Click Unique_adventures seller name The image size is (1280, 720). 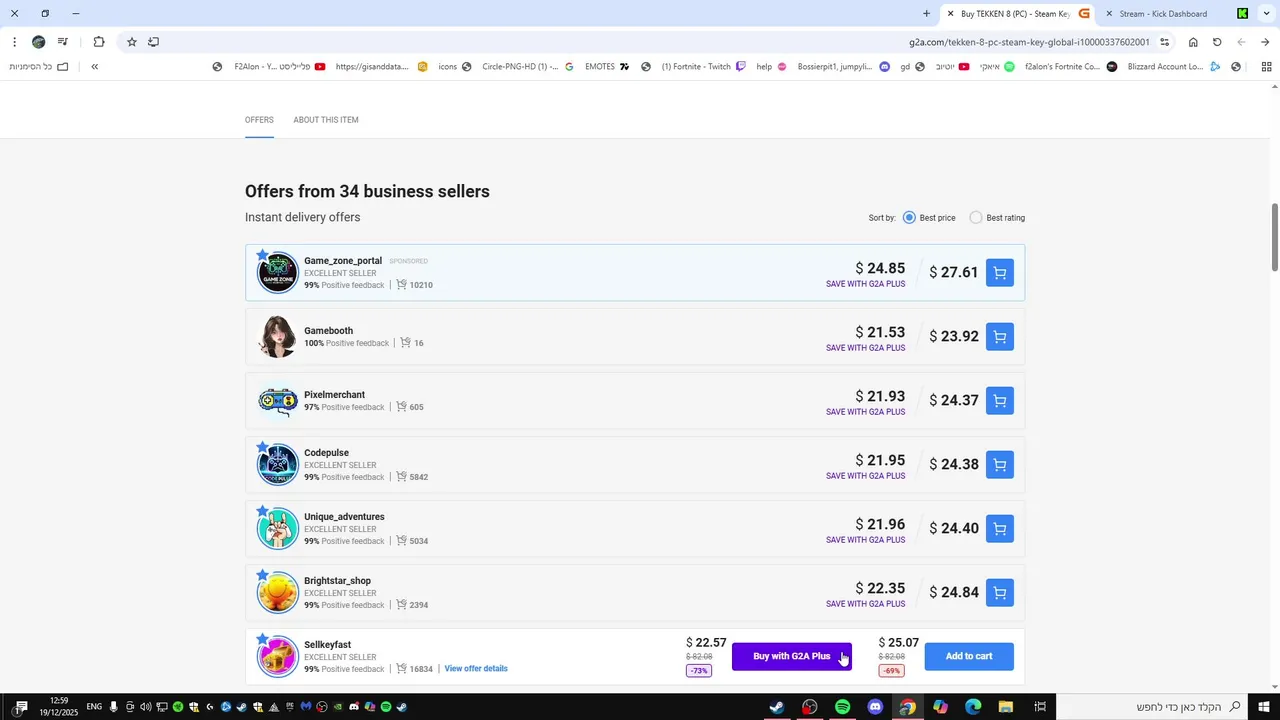(x=344, y=517)
